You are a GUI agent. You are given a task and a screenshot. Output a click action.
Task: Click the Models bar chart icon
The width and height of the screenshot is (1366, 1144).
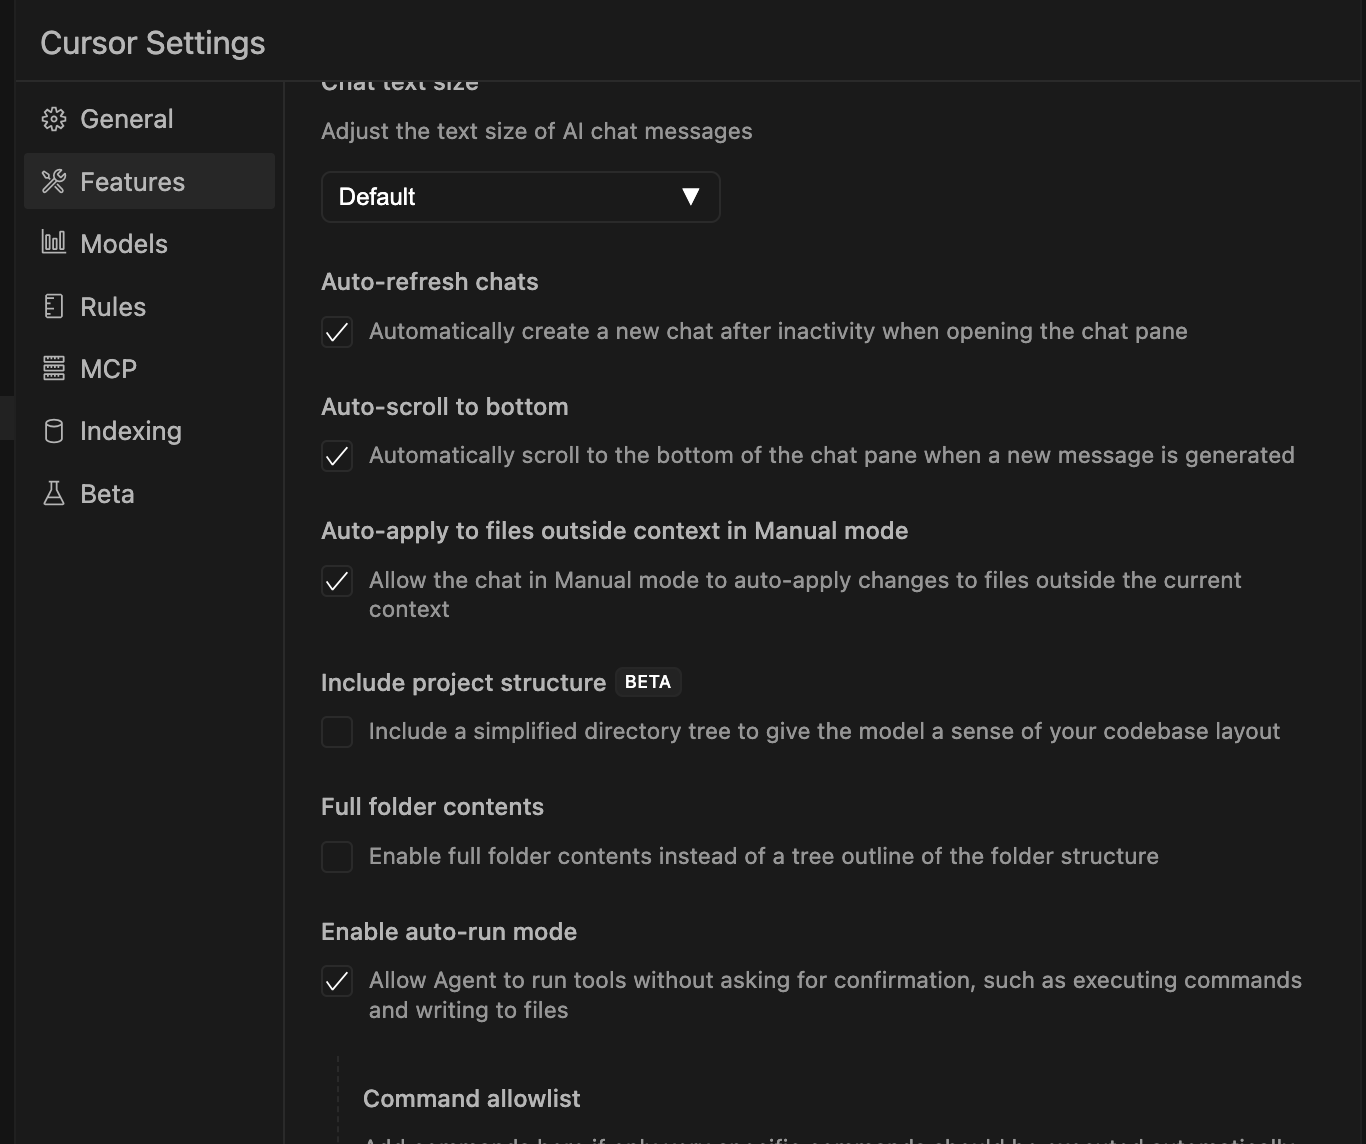coord(54,243)
